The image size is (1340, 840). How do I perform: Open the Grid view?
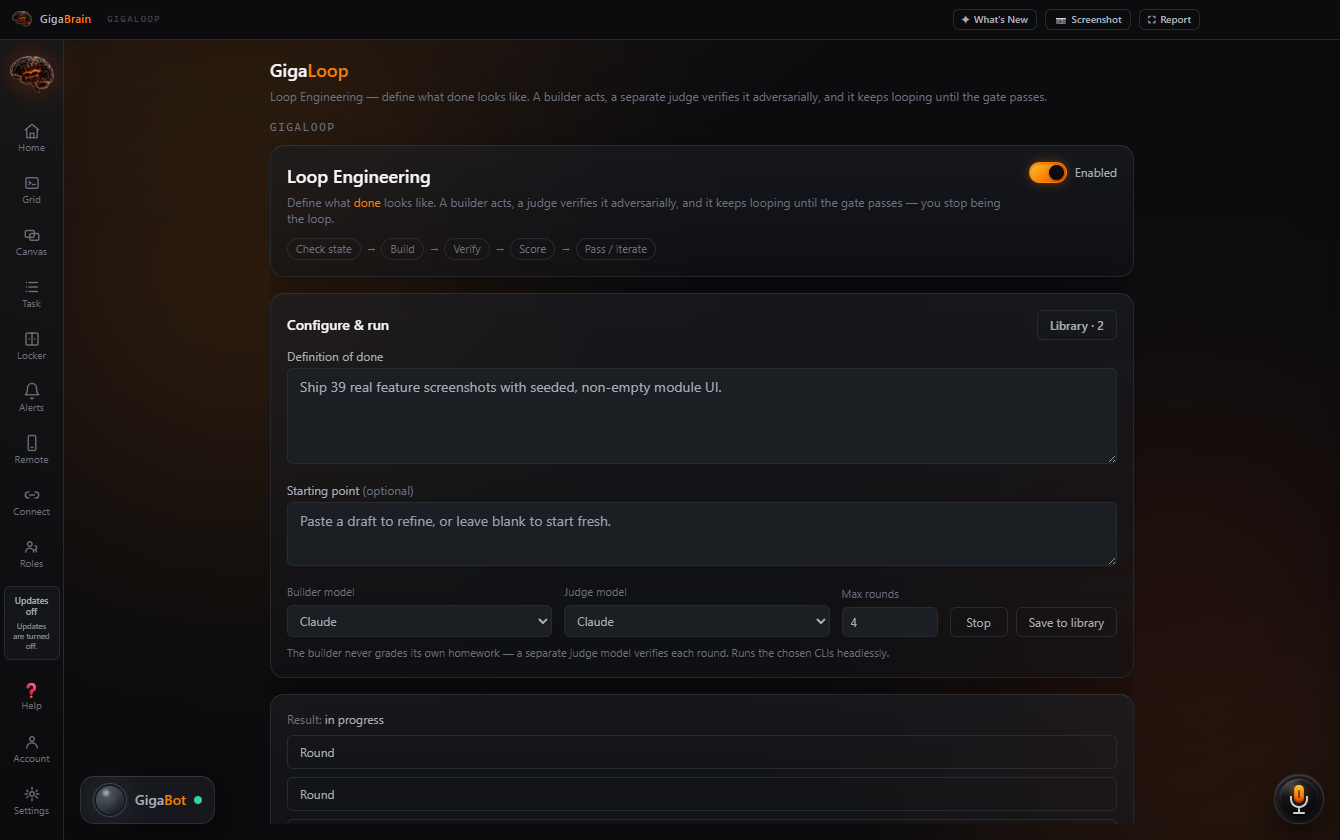(x=31, y=190)
